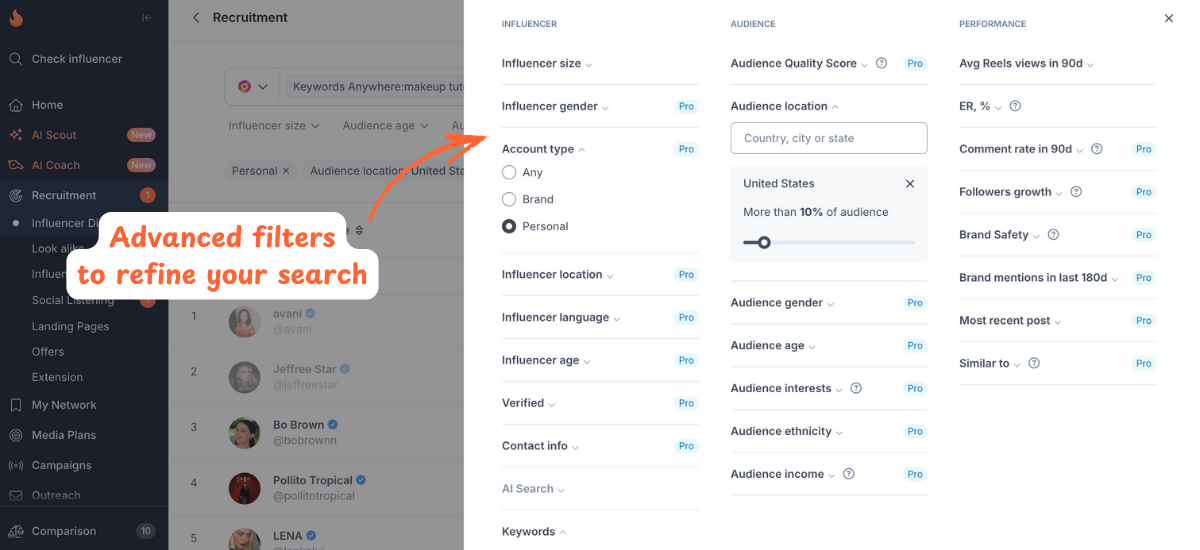
Task: Collapse the left sidebar
Action: 147,17
